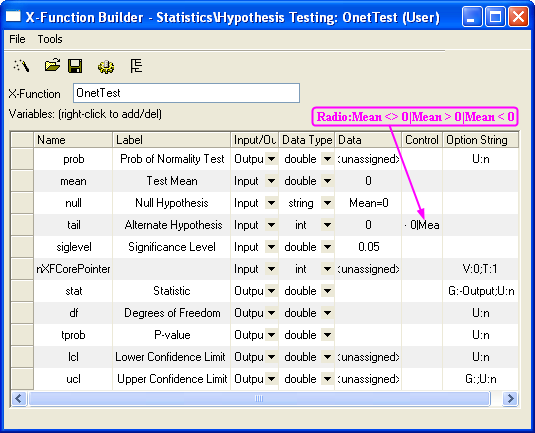Click the Control cell of the tail row

[x=422, y=225]
